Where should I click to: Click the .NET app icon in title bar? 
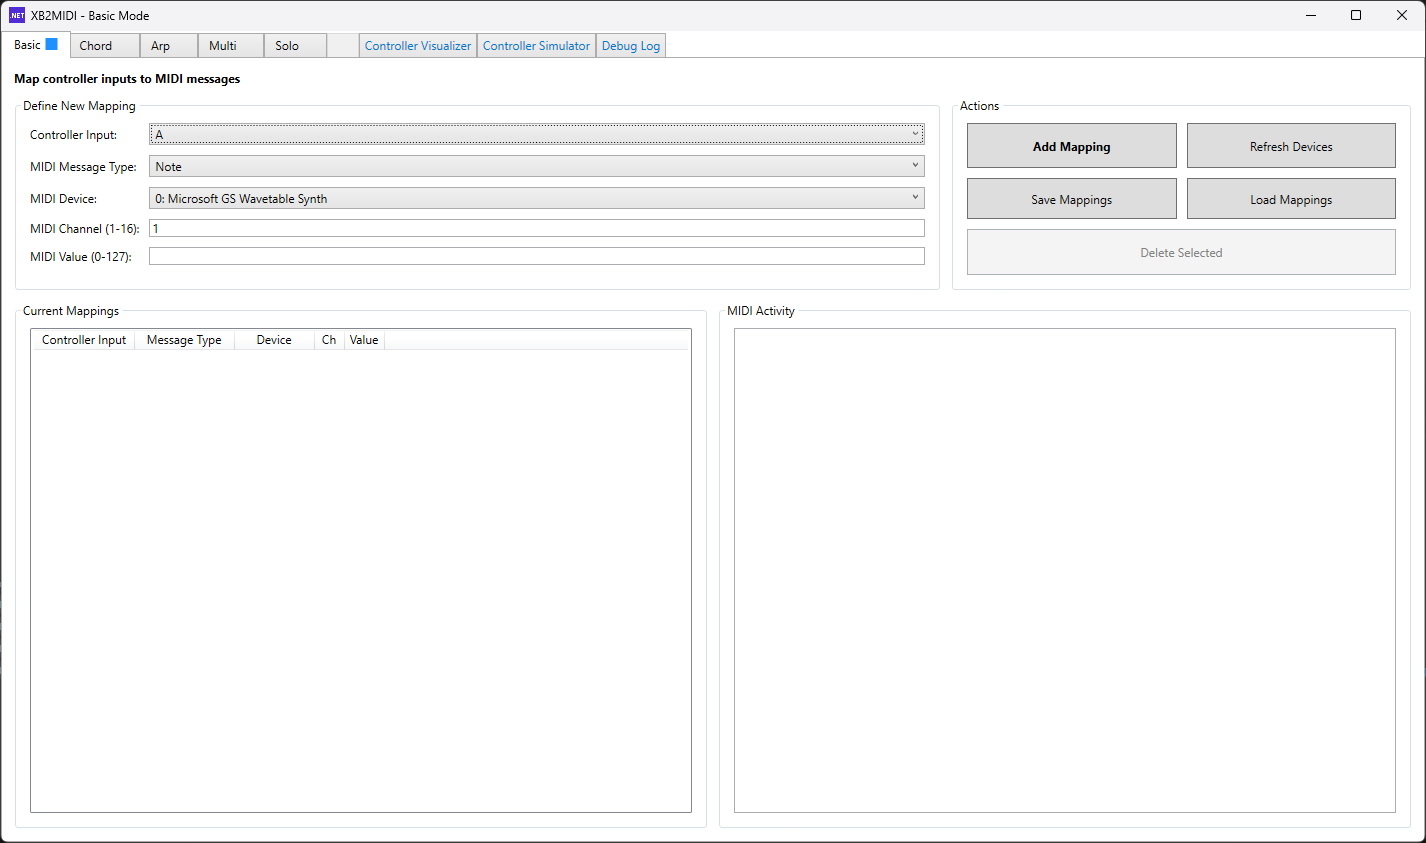[x=16, y=15]
